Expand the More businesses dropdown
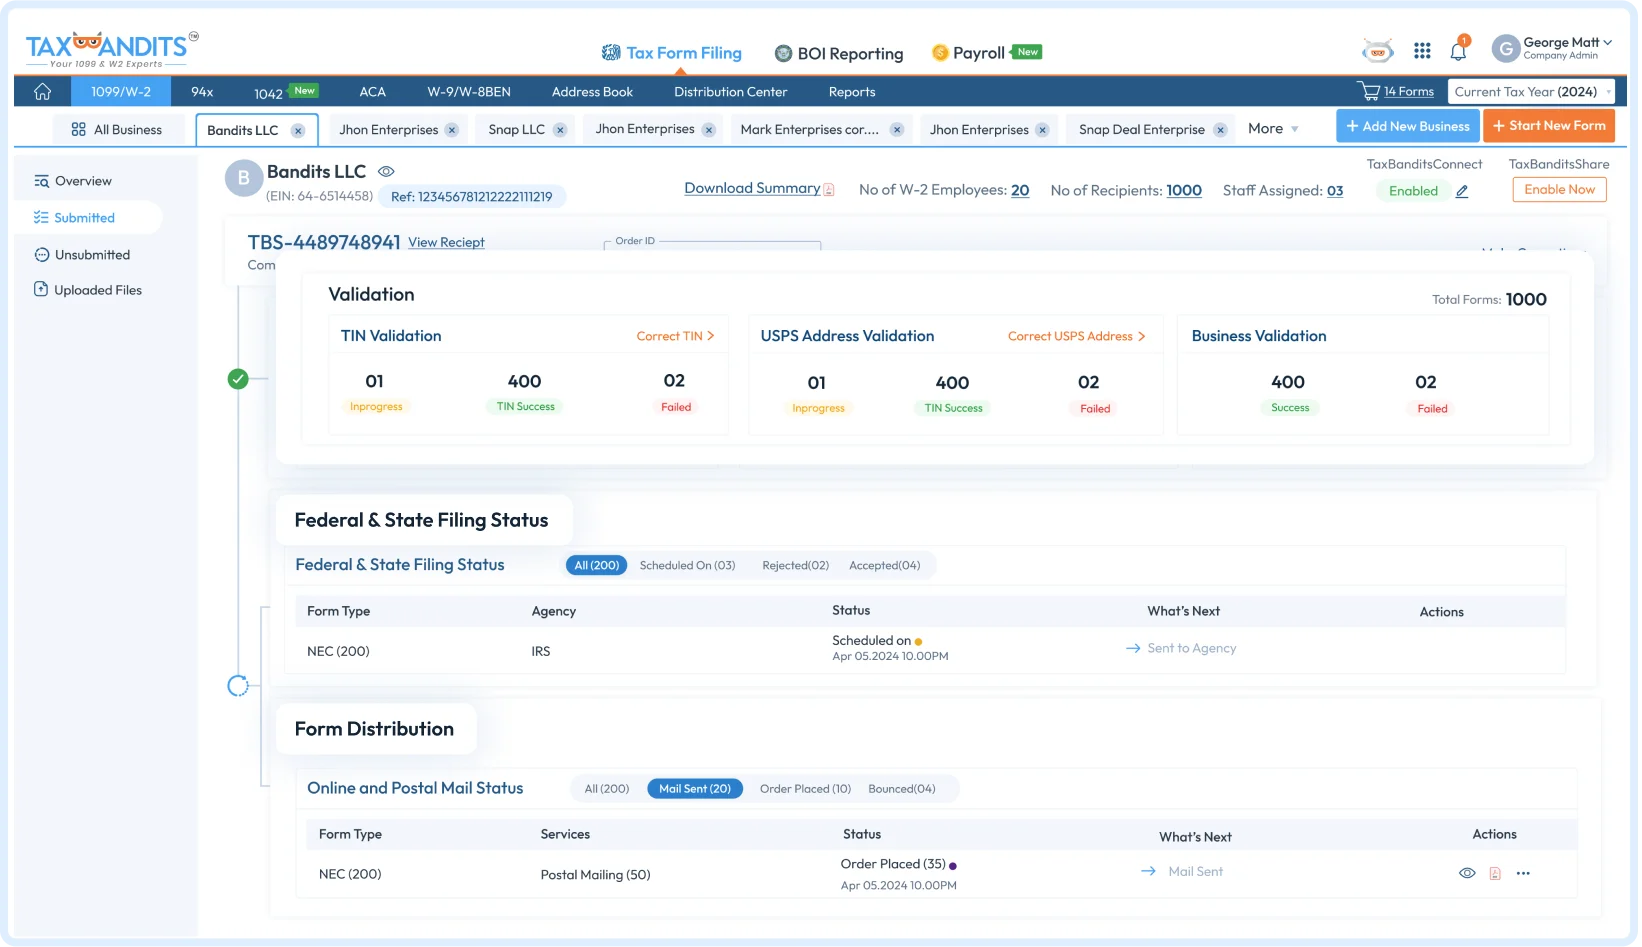Viewport: 1642px width, 947px height. [1274, 129]
